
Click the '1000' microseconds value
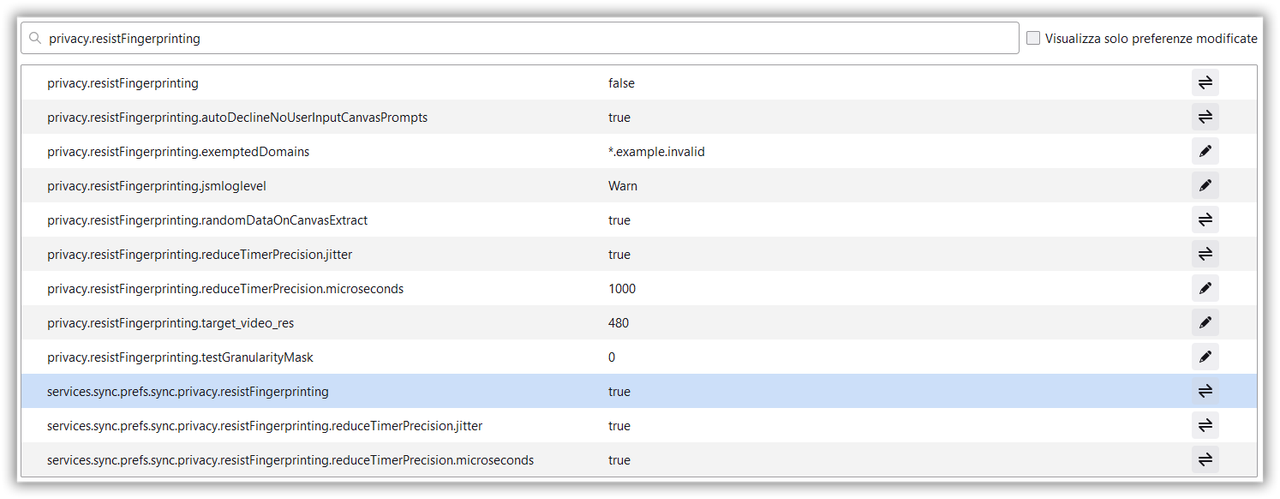622,289
